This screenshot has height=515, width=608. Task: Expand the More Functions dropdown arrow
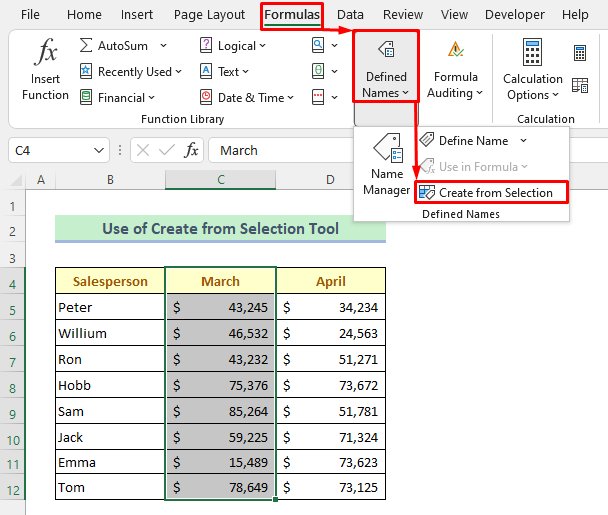coord(335,97)
